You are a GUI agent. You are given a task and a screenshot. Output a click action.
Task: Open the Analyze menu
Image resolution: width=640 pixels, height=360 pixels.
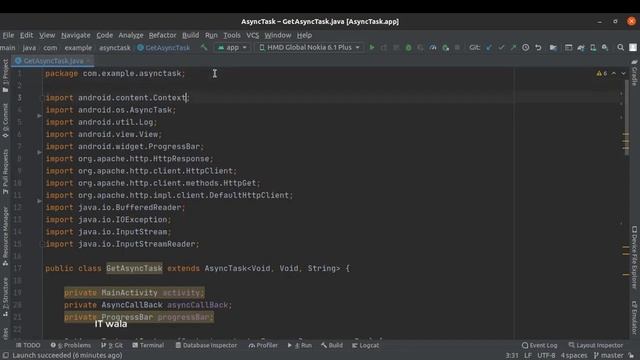coord(131,36)
